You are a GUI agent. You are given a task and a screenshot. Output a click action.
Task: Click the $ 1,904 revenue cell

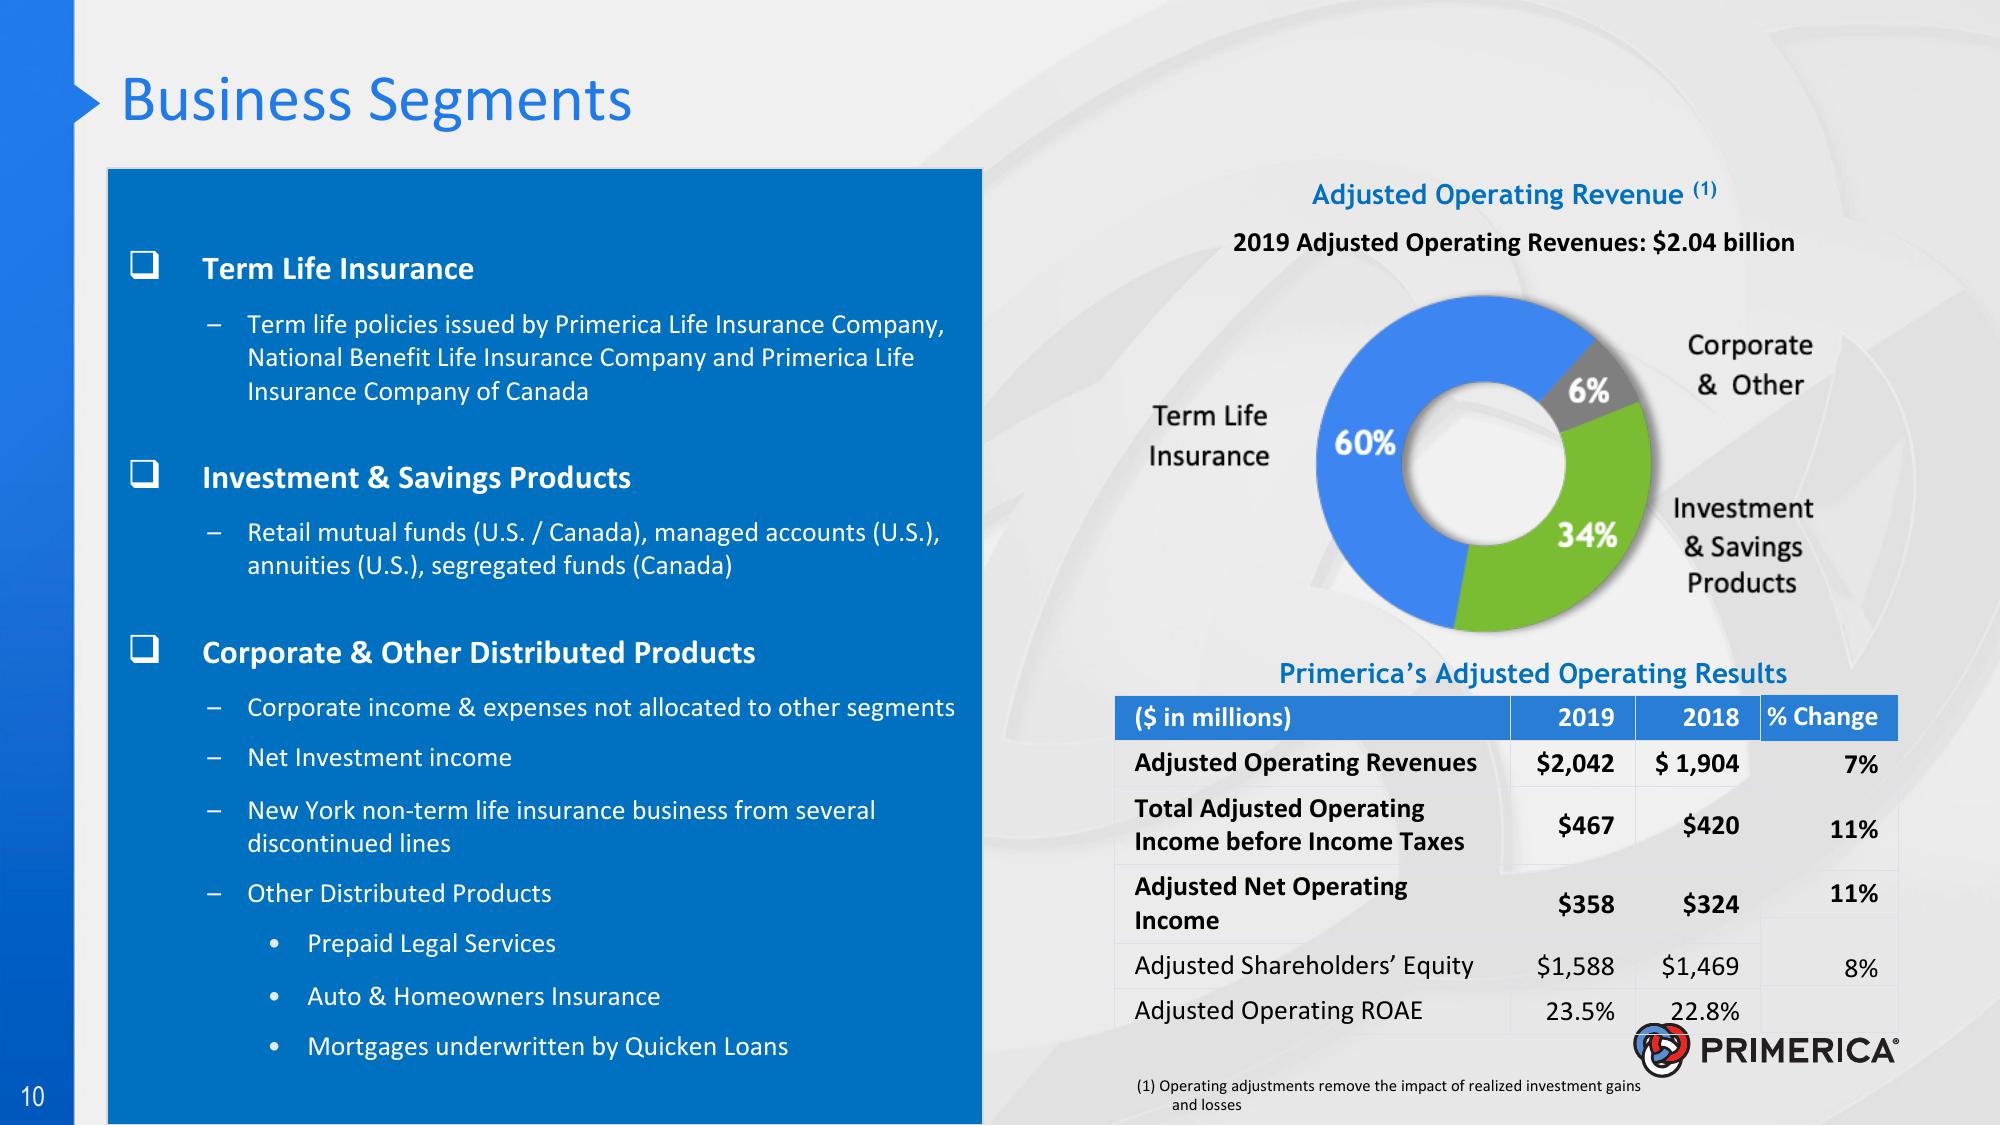[x=1697, y=764]
